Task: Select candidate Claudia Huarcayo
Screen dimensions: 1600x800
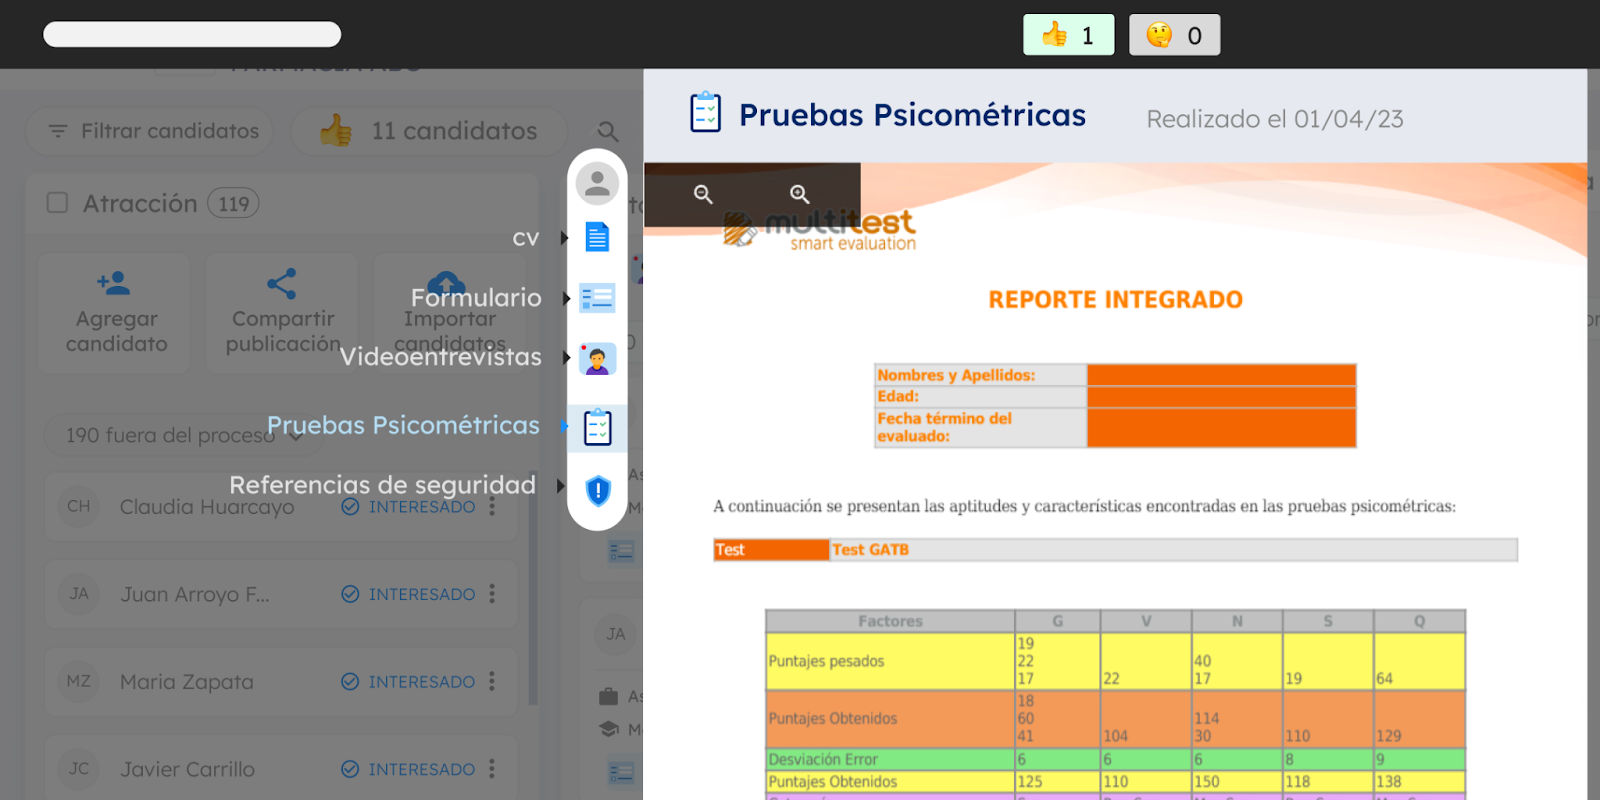Action: click(x=207, y=507)
